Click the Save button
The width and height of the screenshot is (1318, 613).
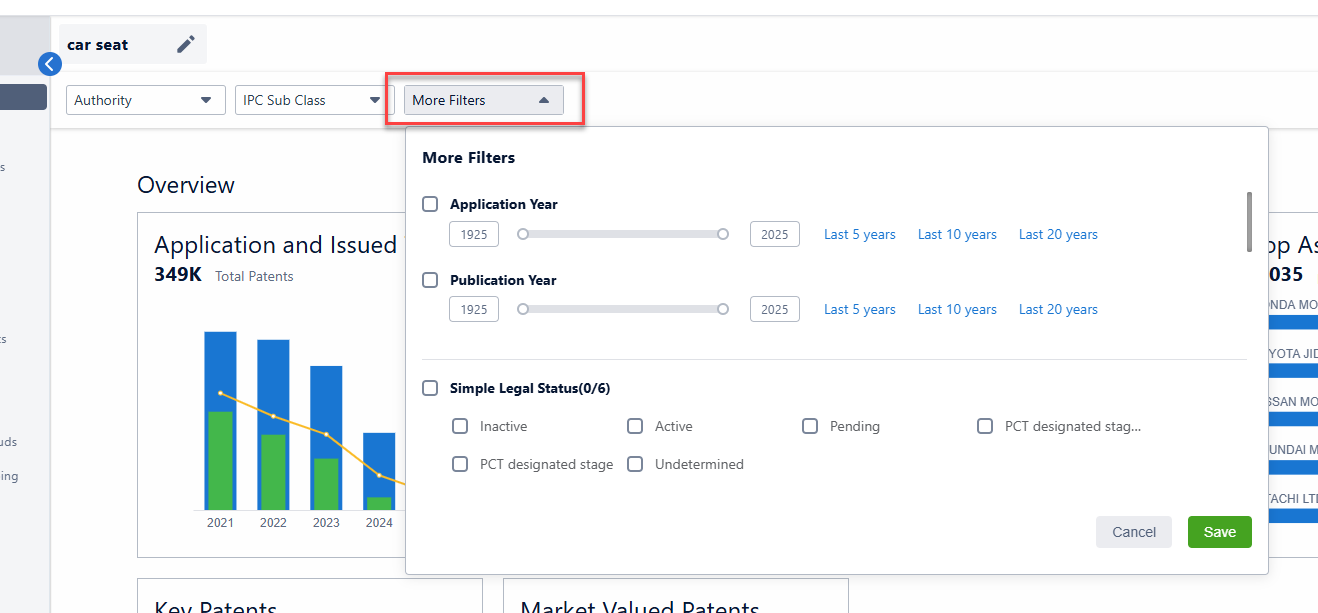point(1219,532)
